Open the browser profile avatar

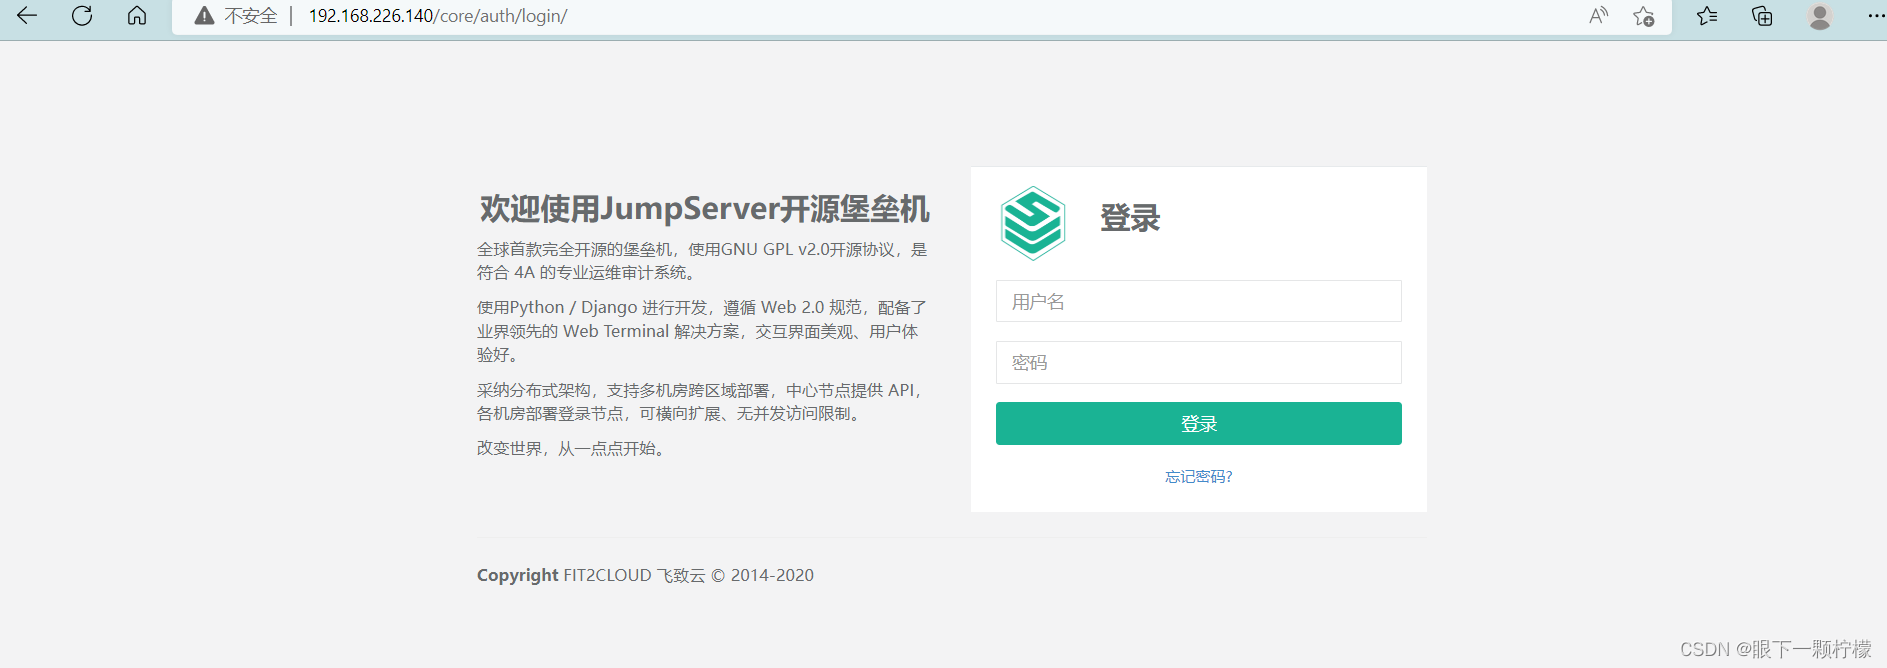click(x=1820, y=16)
